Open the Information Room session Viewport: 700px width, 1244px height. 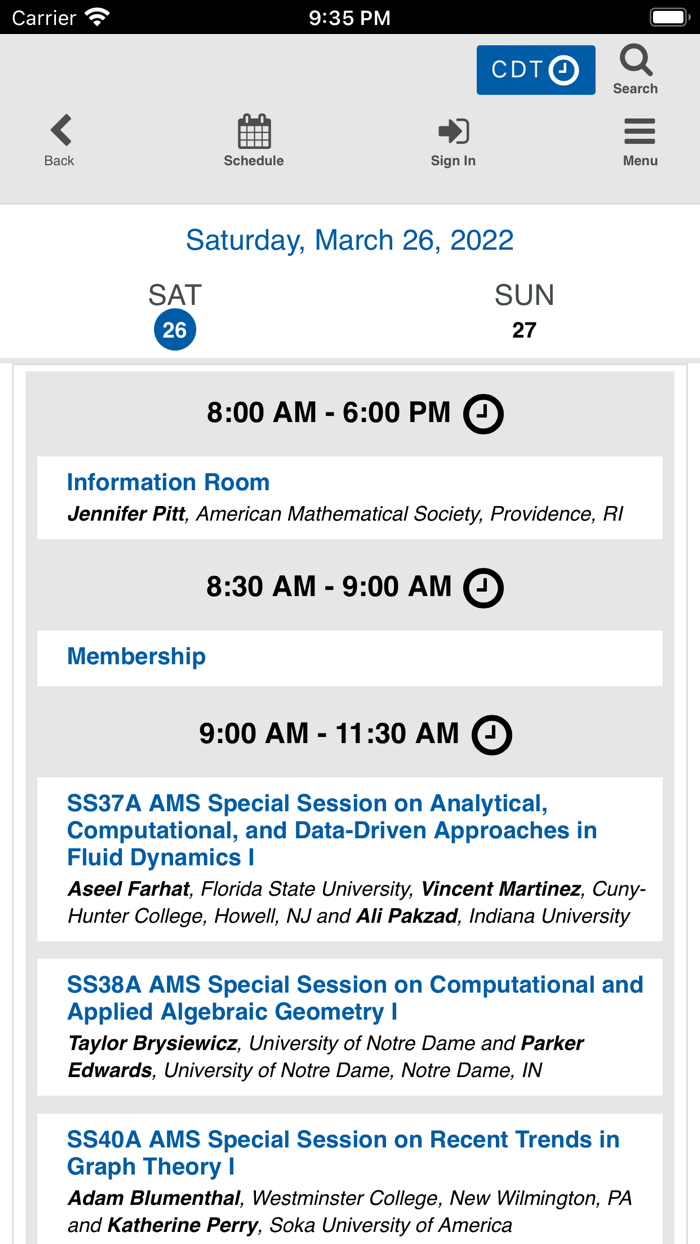click(168, 482)
